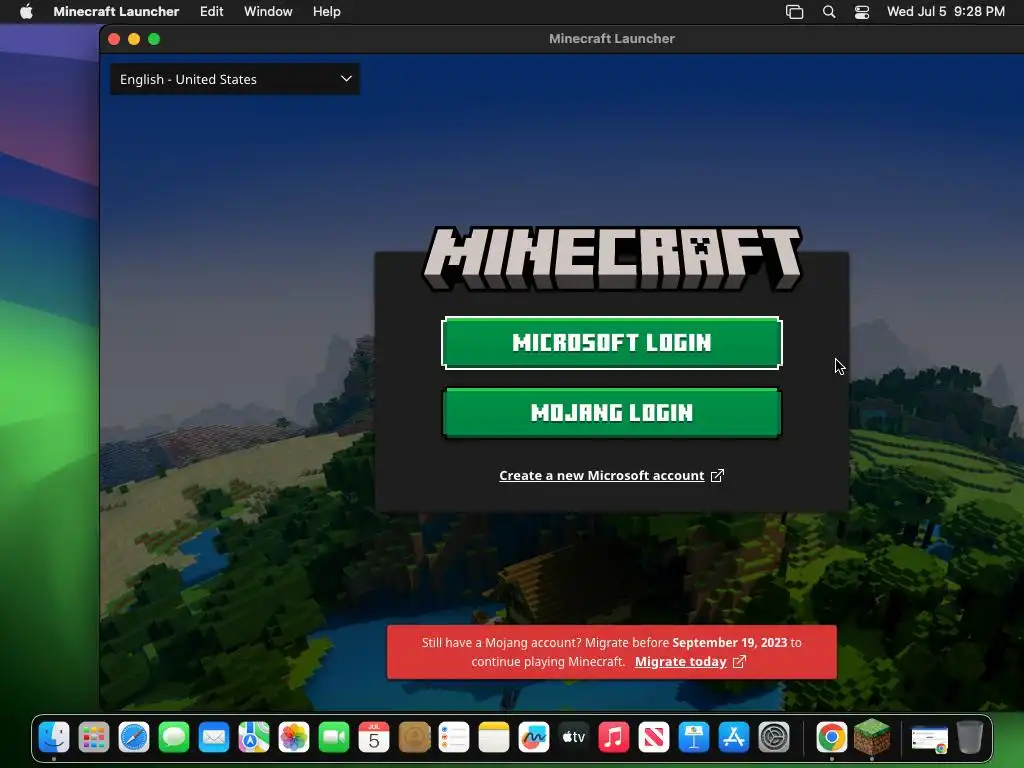Open Calendar from the Dock

(374, 737)
